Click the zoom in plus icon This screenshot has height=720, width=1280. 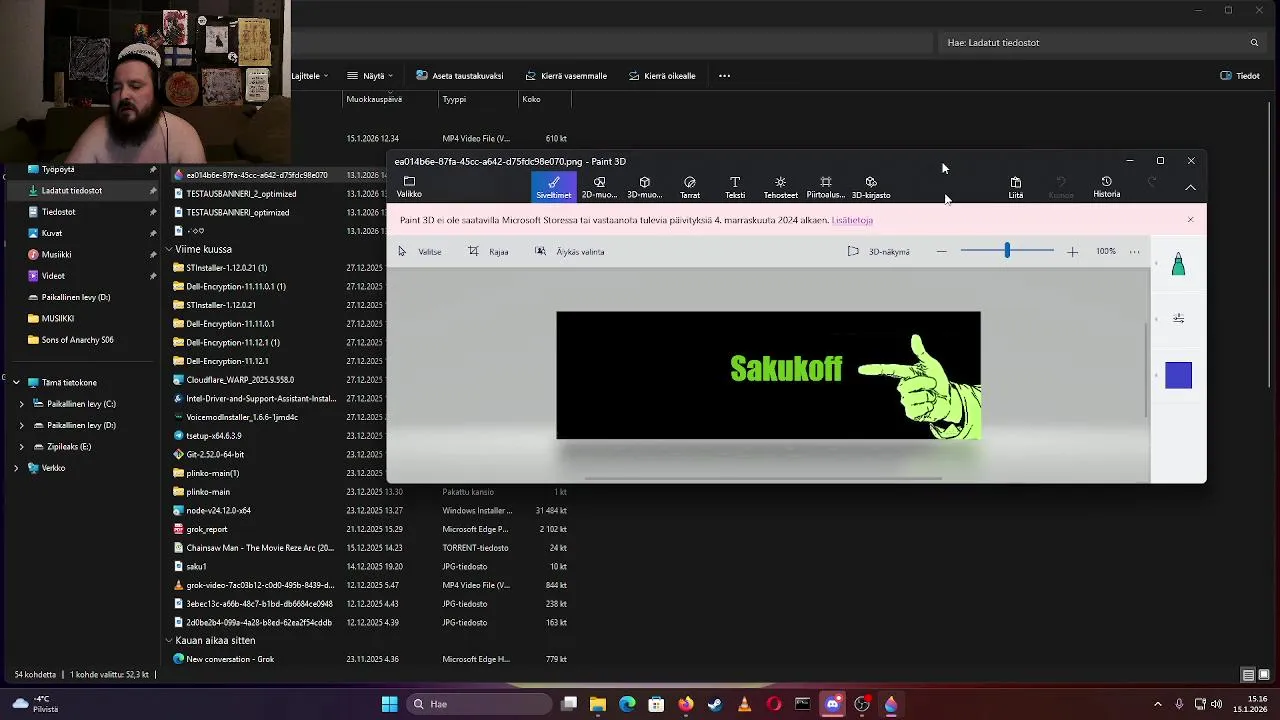click(1072, 252)
